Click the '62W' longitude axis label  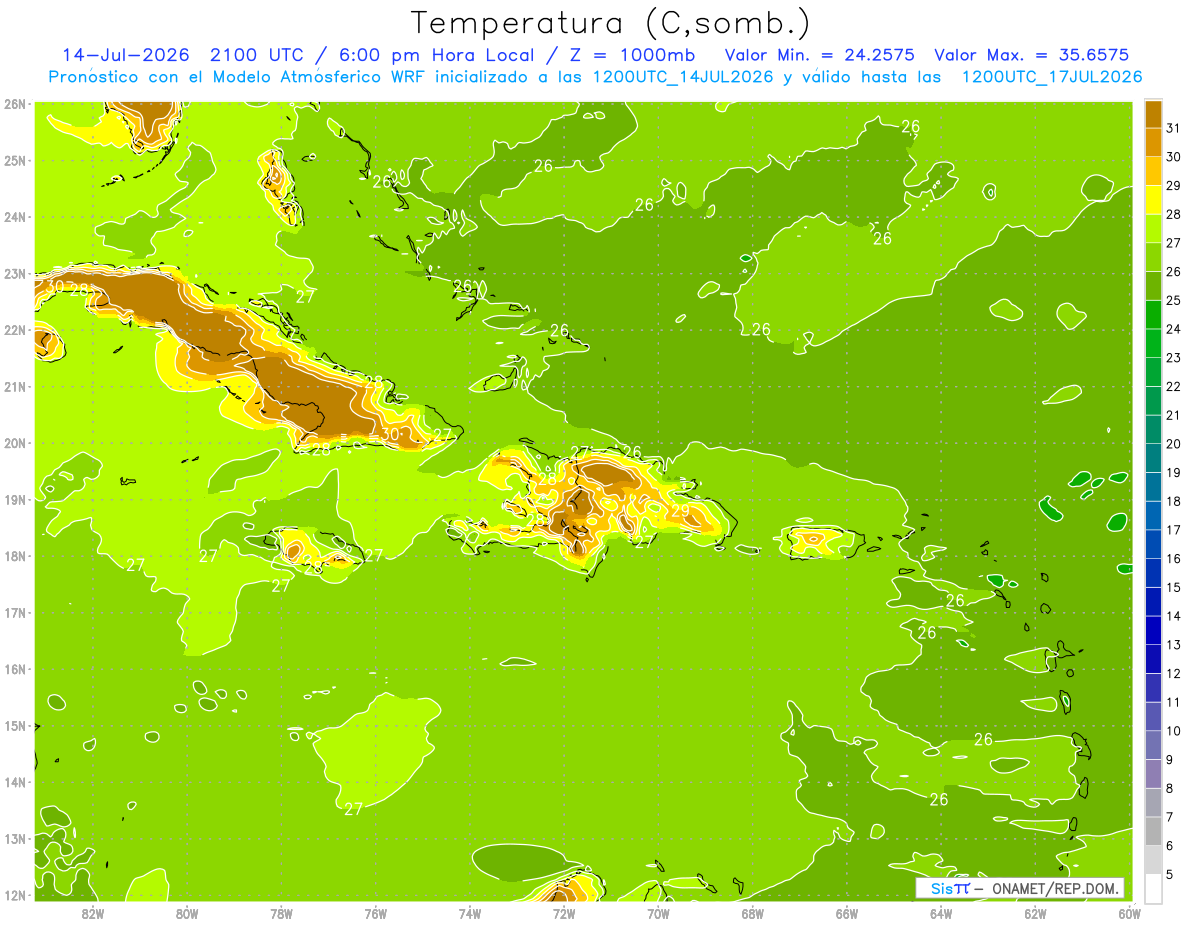(1035, 914)
